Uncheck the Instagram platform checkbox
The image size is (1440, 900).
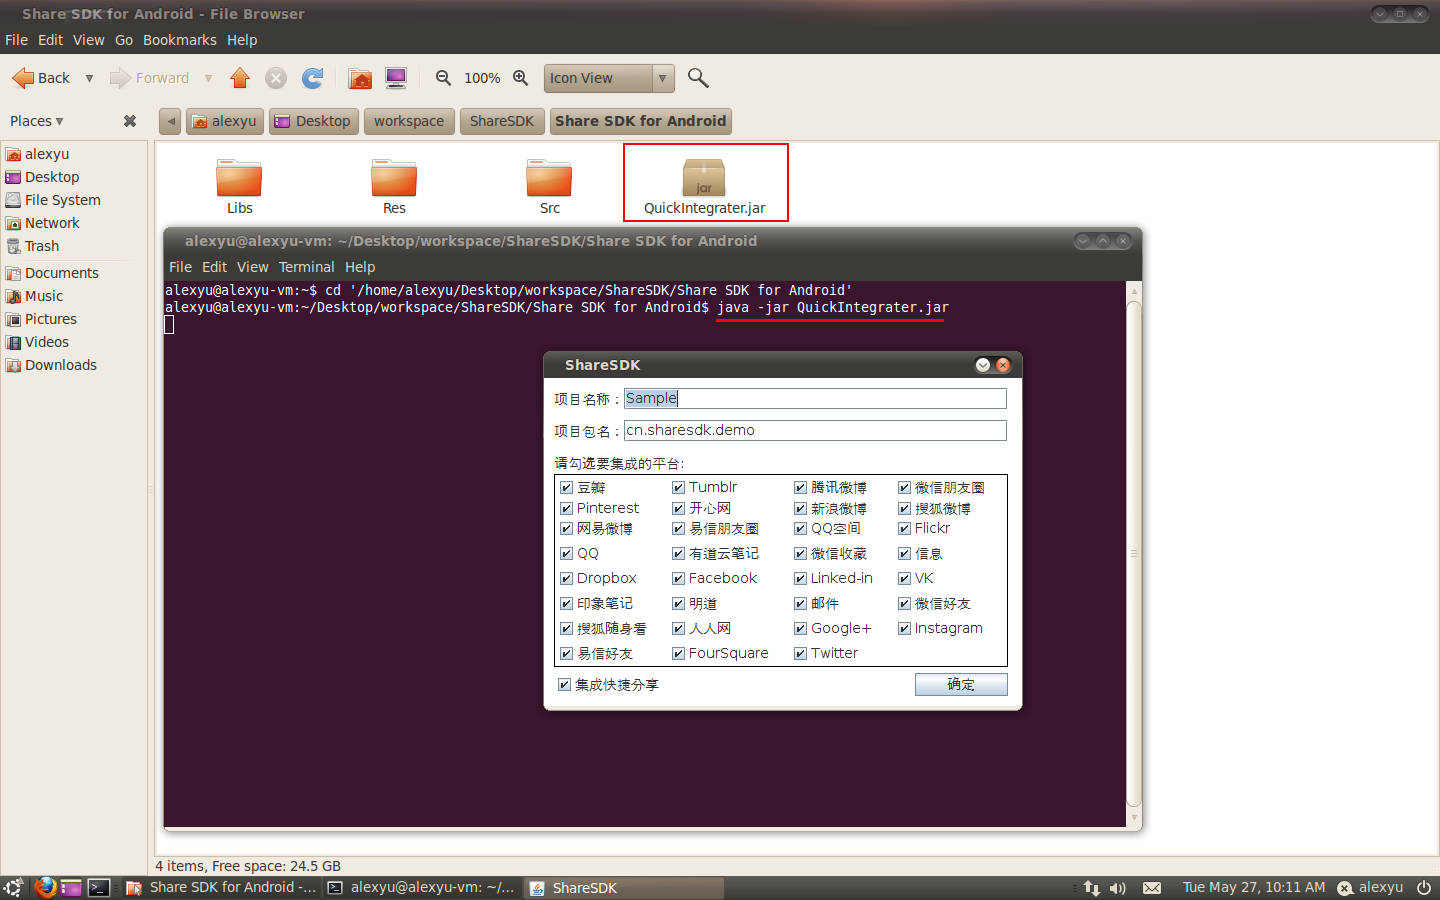click(x=905, y=628)
